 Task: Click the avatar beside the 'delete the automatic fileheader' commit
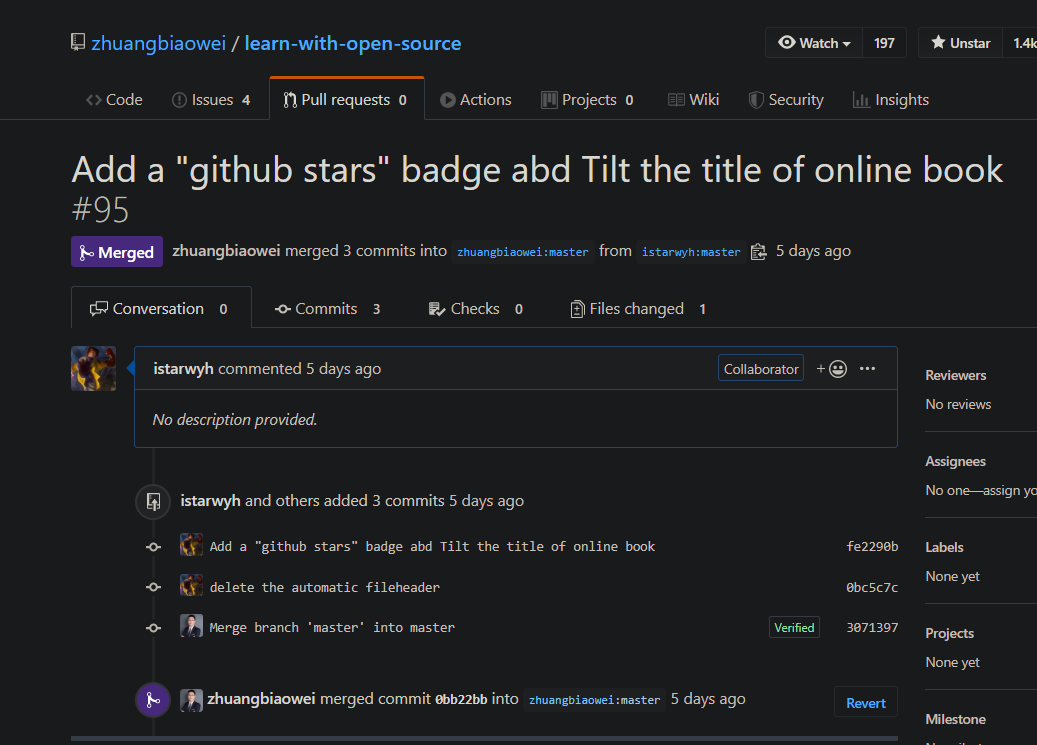coord(191,587)
